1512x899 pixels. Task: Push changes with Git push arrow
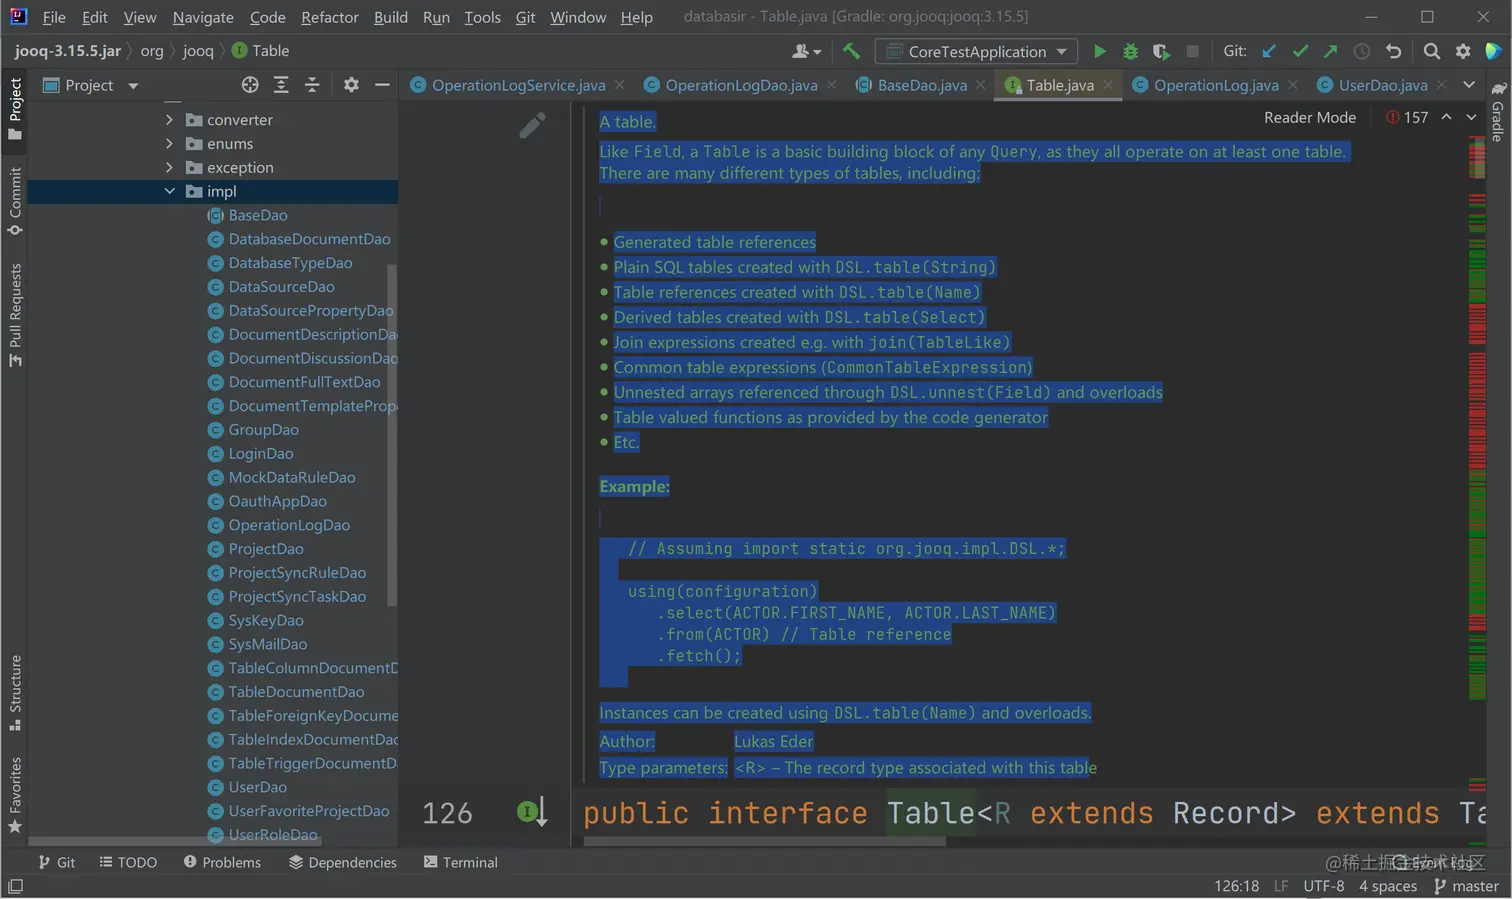pos(1330,51)
